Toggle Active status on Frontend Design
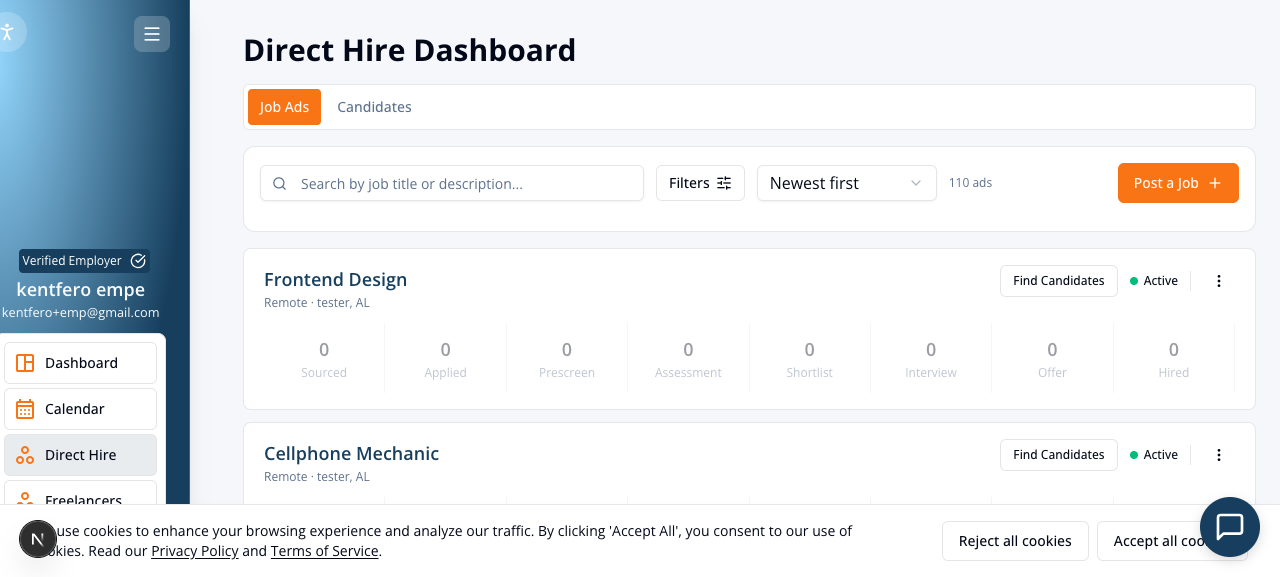1280x577 pixels. (1154, 281)
